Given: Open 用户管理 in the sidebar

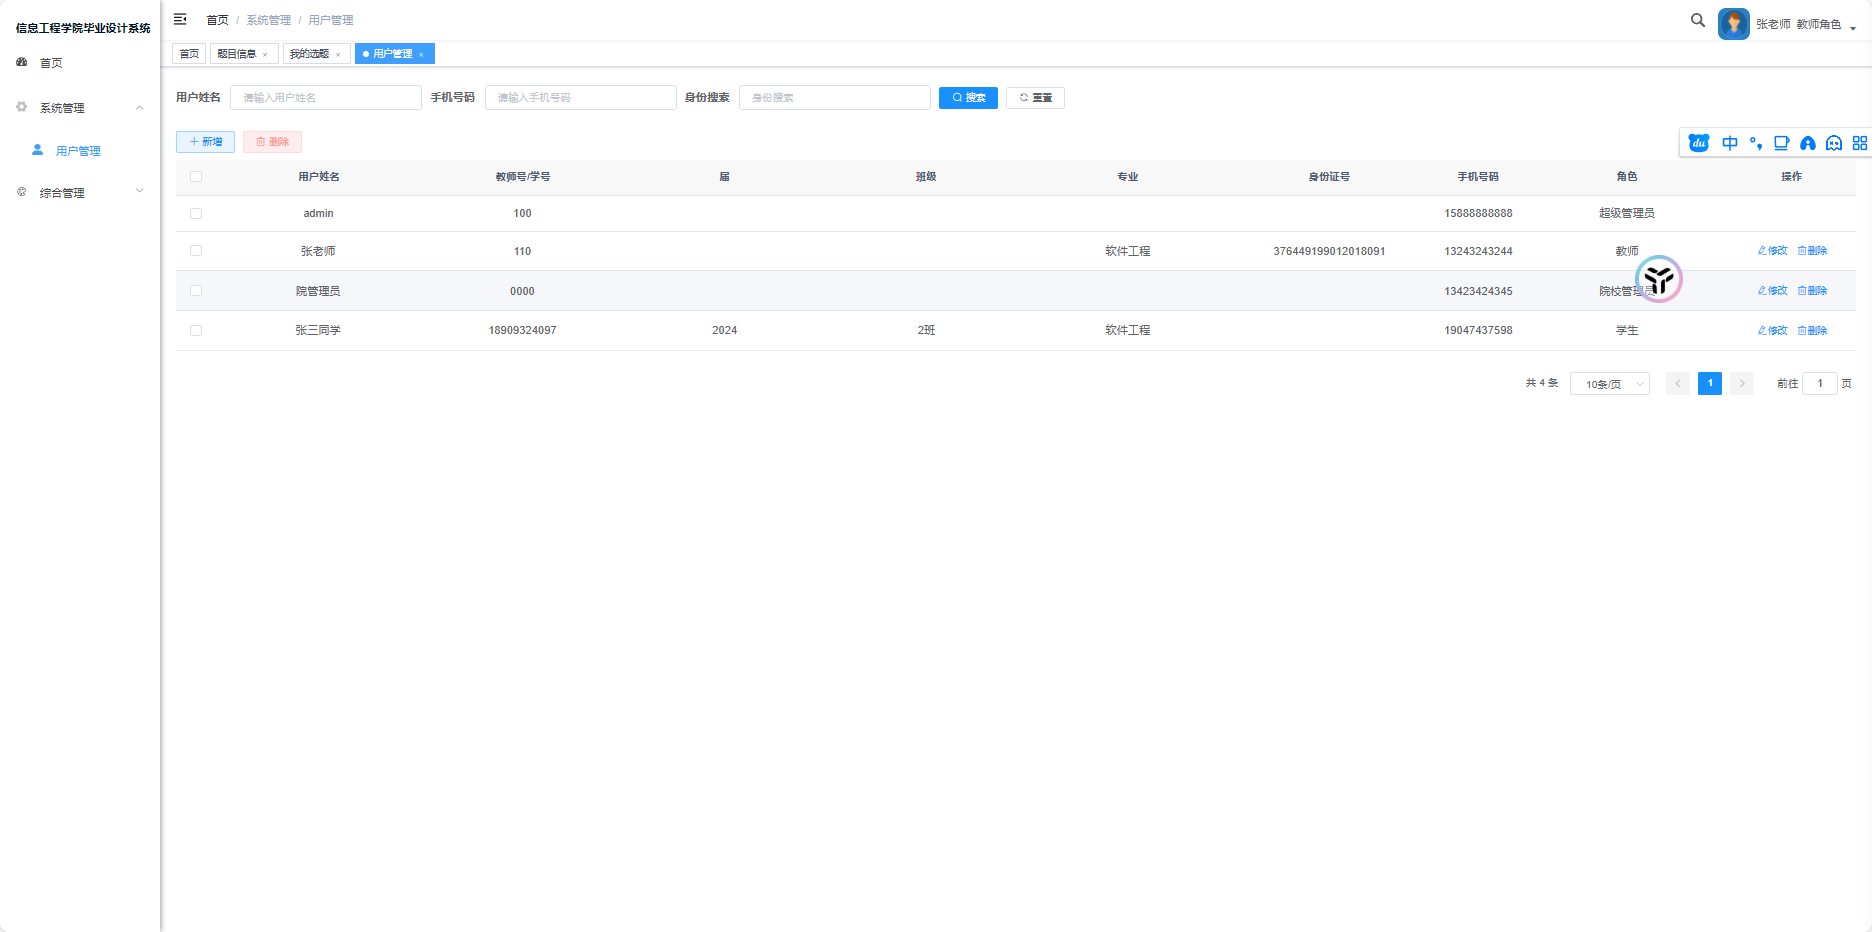Looking at the screenshot, I should (80, 150).
